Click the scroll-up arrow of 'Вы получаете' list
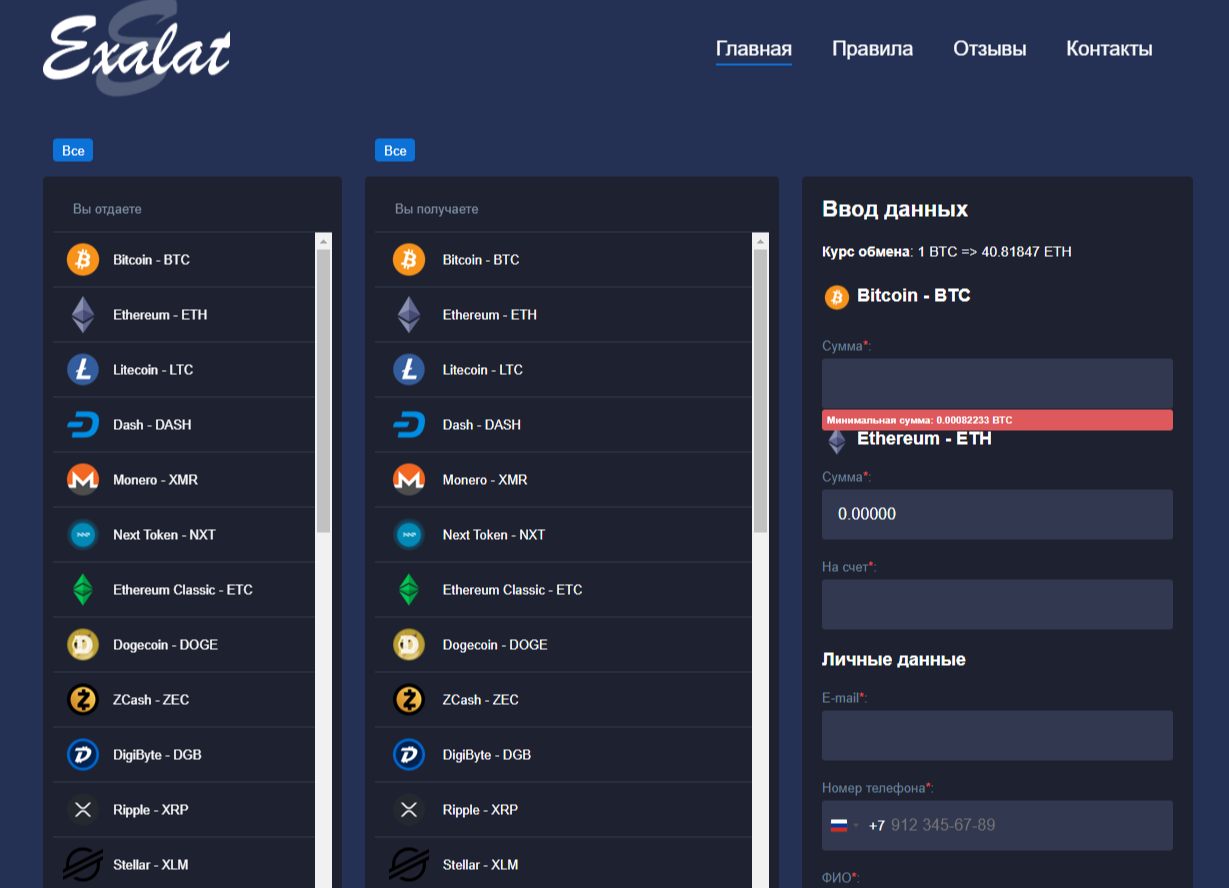This screenshot has width=1229, height=888. coord(760,241)
